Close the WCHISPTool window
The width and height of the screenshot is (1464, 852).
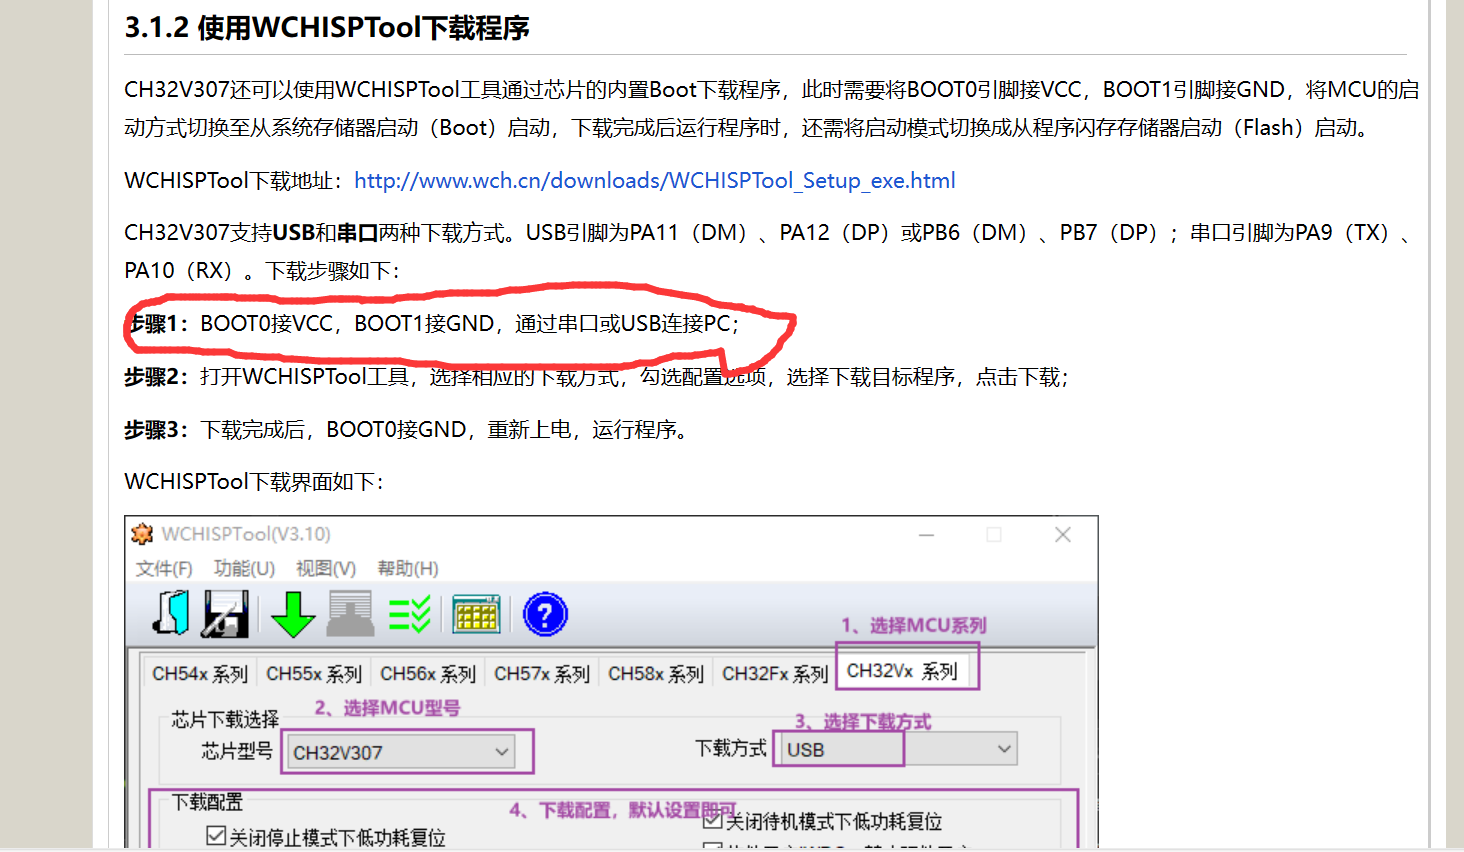click(1063, 535)
